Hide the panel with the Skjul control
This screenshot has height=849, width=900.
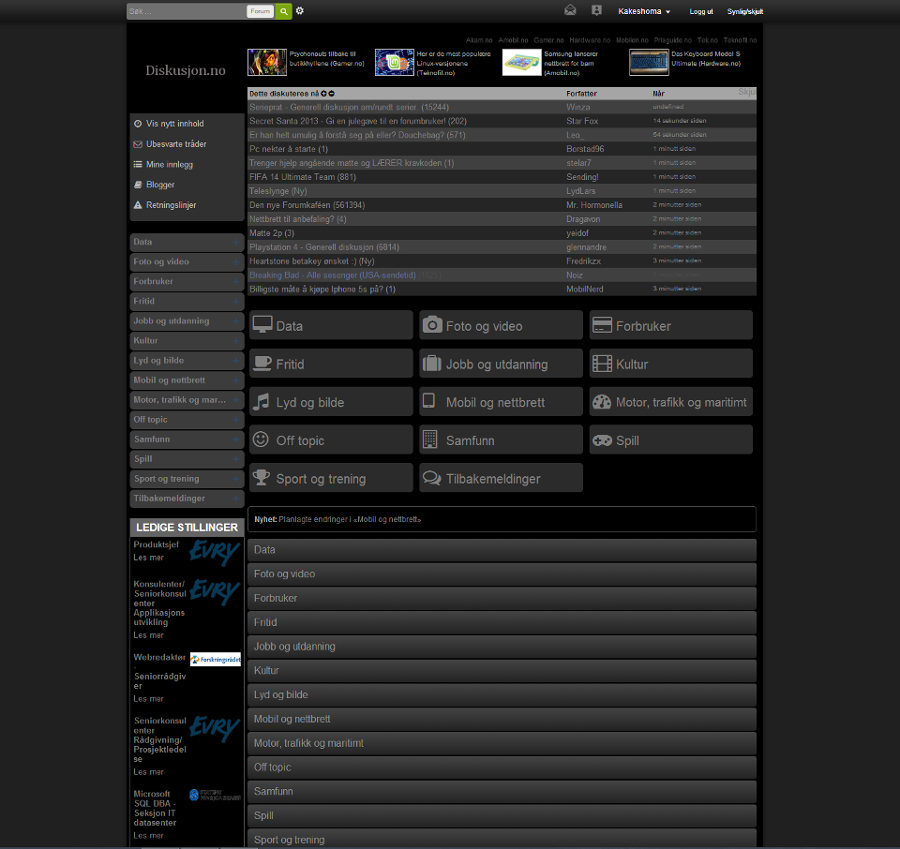tap(746, 91)
